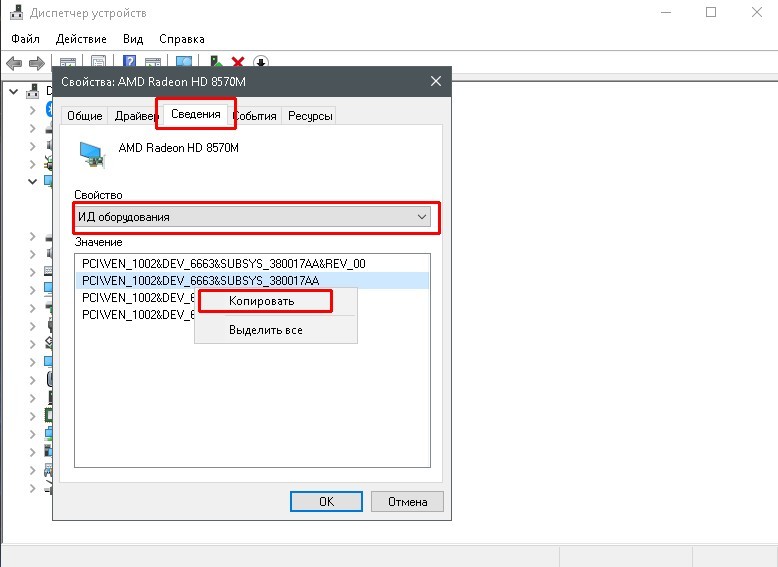Click the AMD Radeon display adapter icon
778x567 pixels.
click(93, 154)
